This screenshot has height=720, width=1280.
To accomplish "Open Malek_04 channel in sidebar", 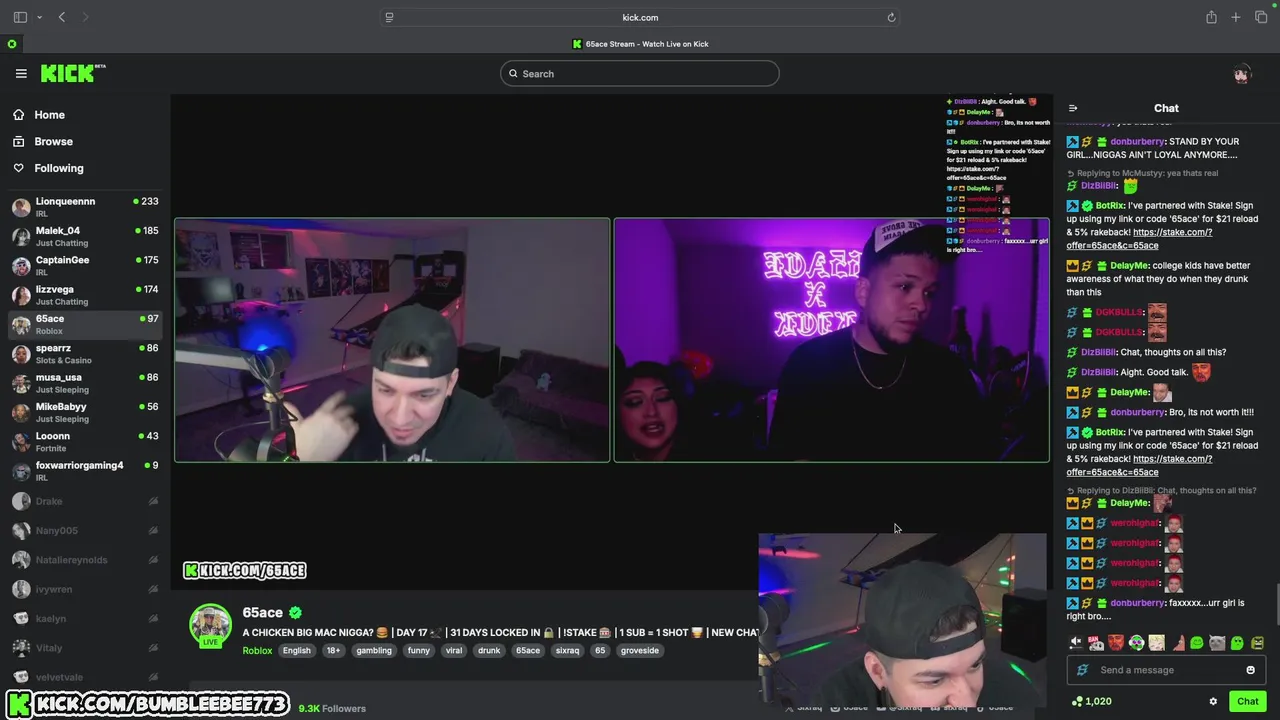I will (85, 236).
